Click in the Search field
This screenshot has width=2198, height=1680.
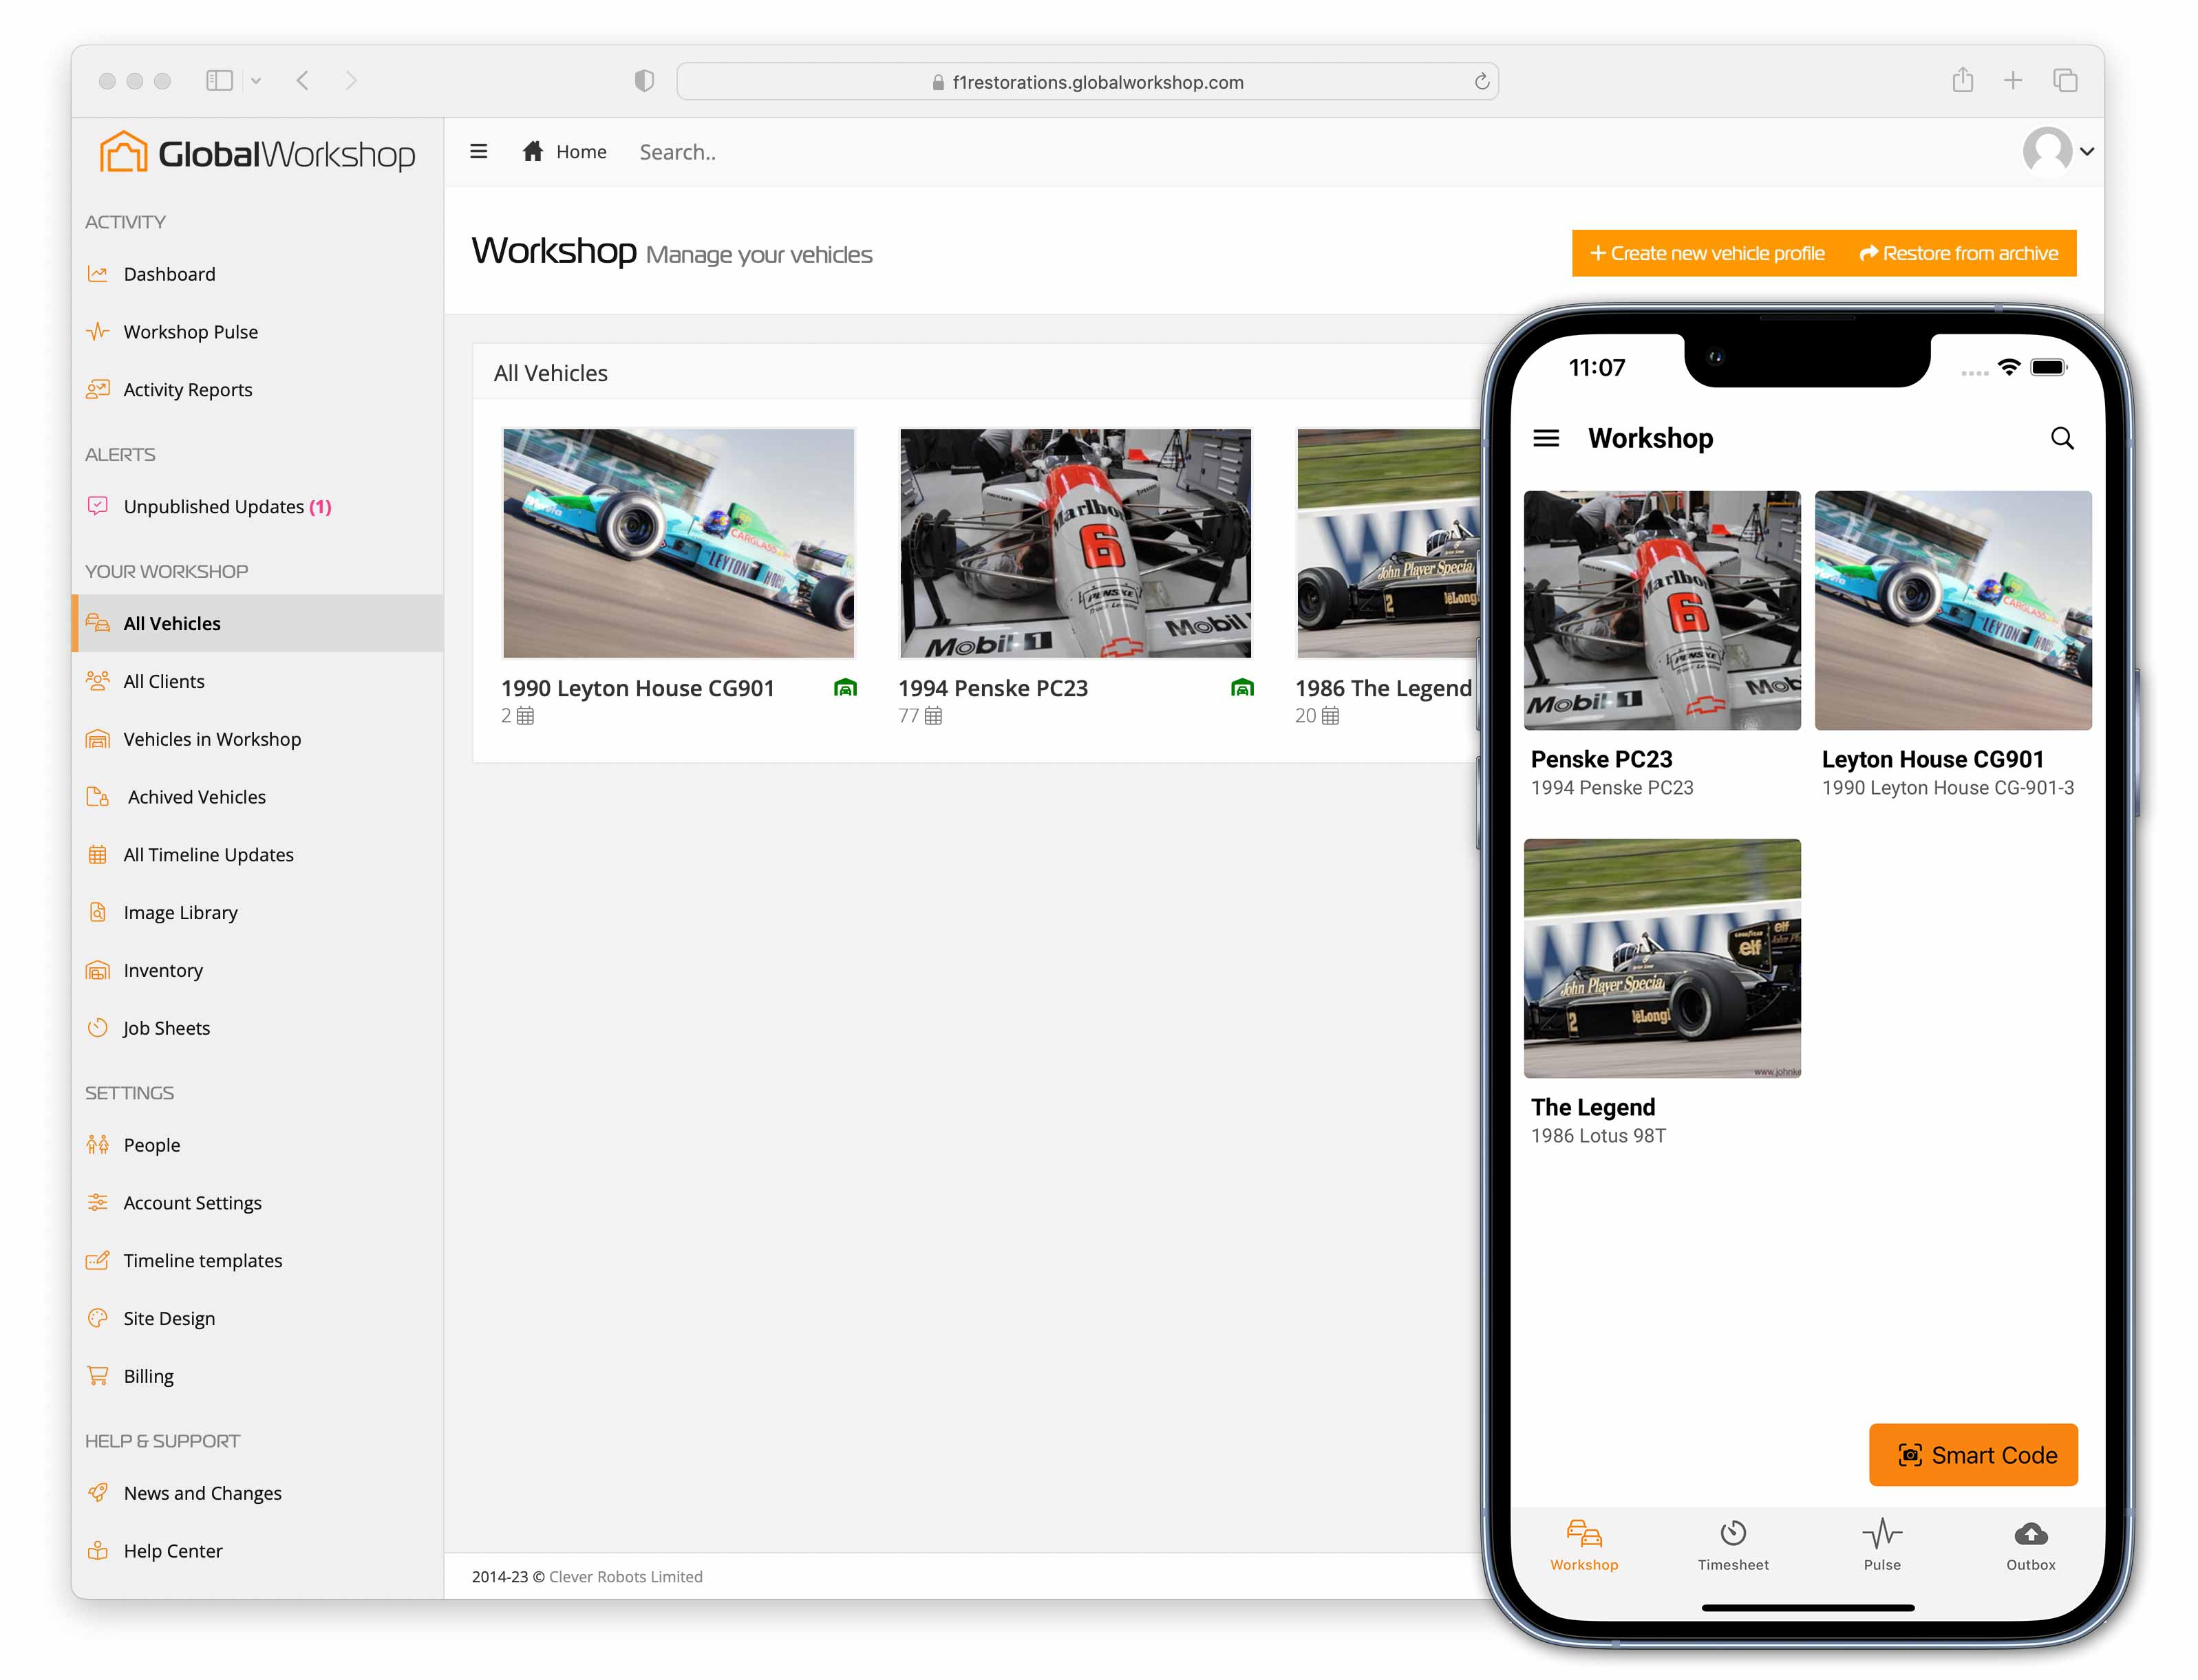[677, 152]
